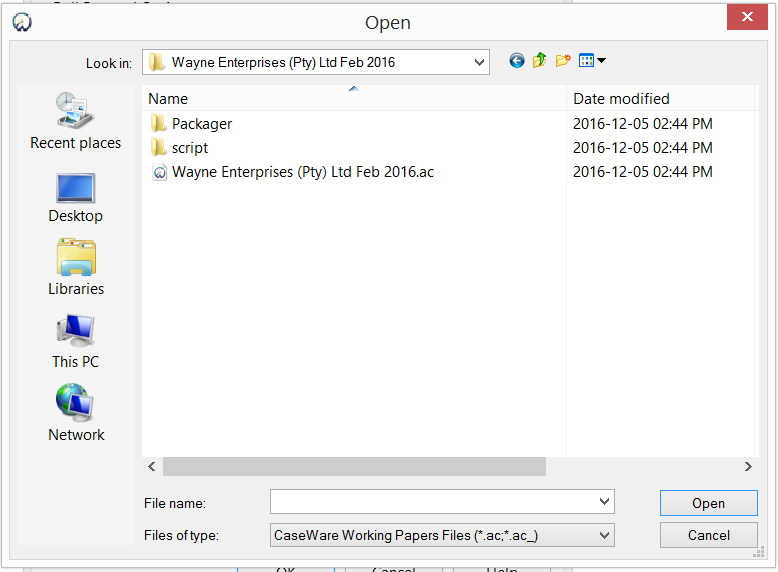Select the Packager folder name

(202, 124)
